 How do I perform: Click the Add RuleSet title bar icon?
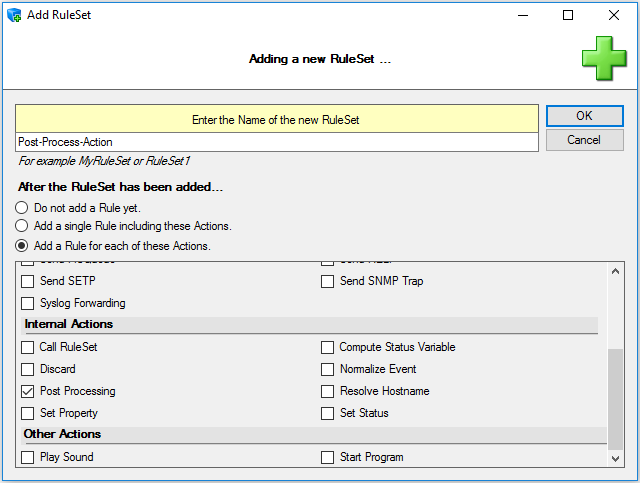13,15
